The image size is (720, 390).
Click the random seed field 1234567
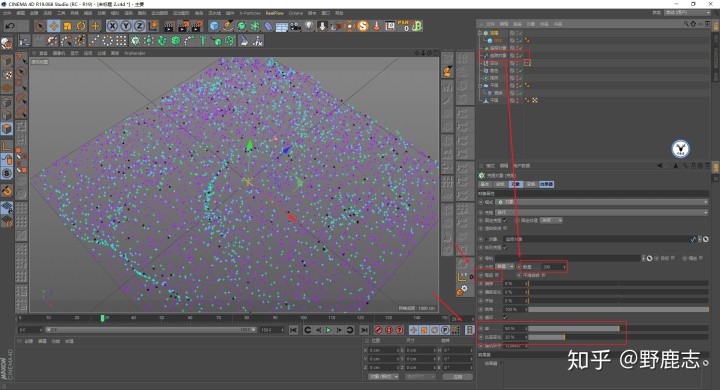point(515,345)
